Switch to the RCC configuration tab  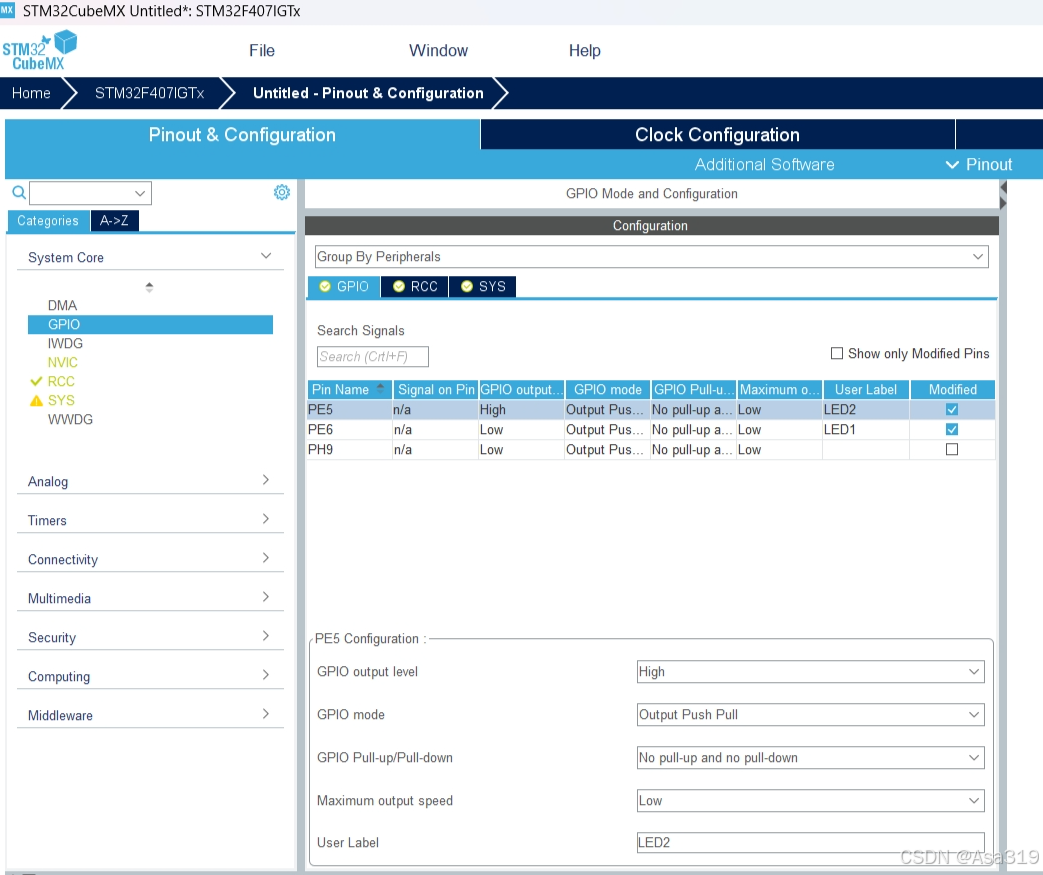(415, 286)
